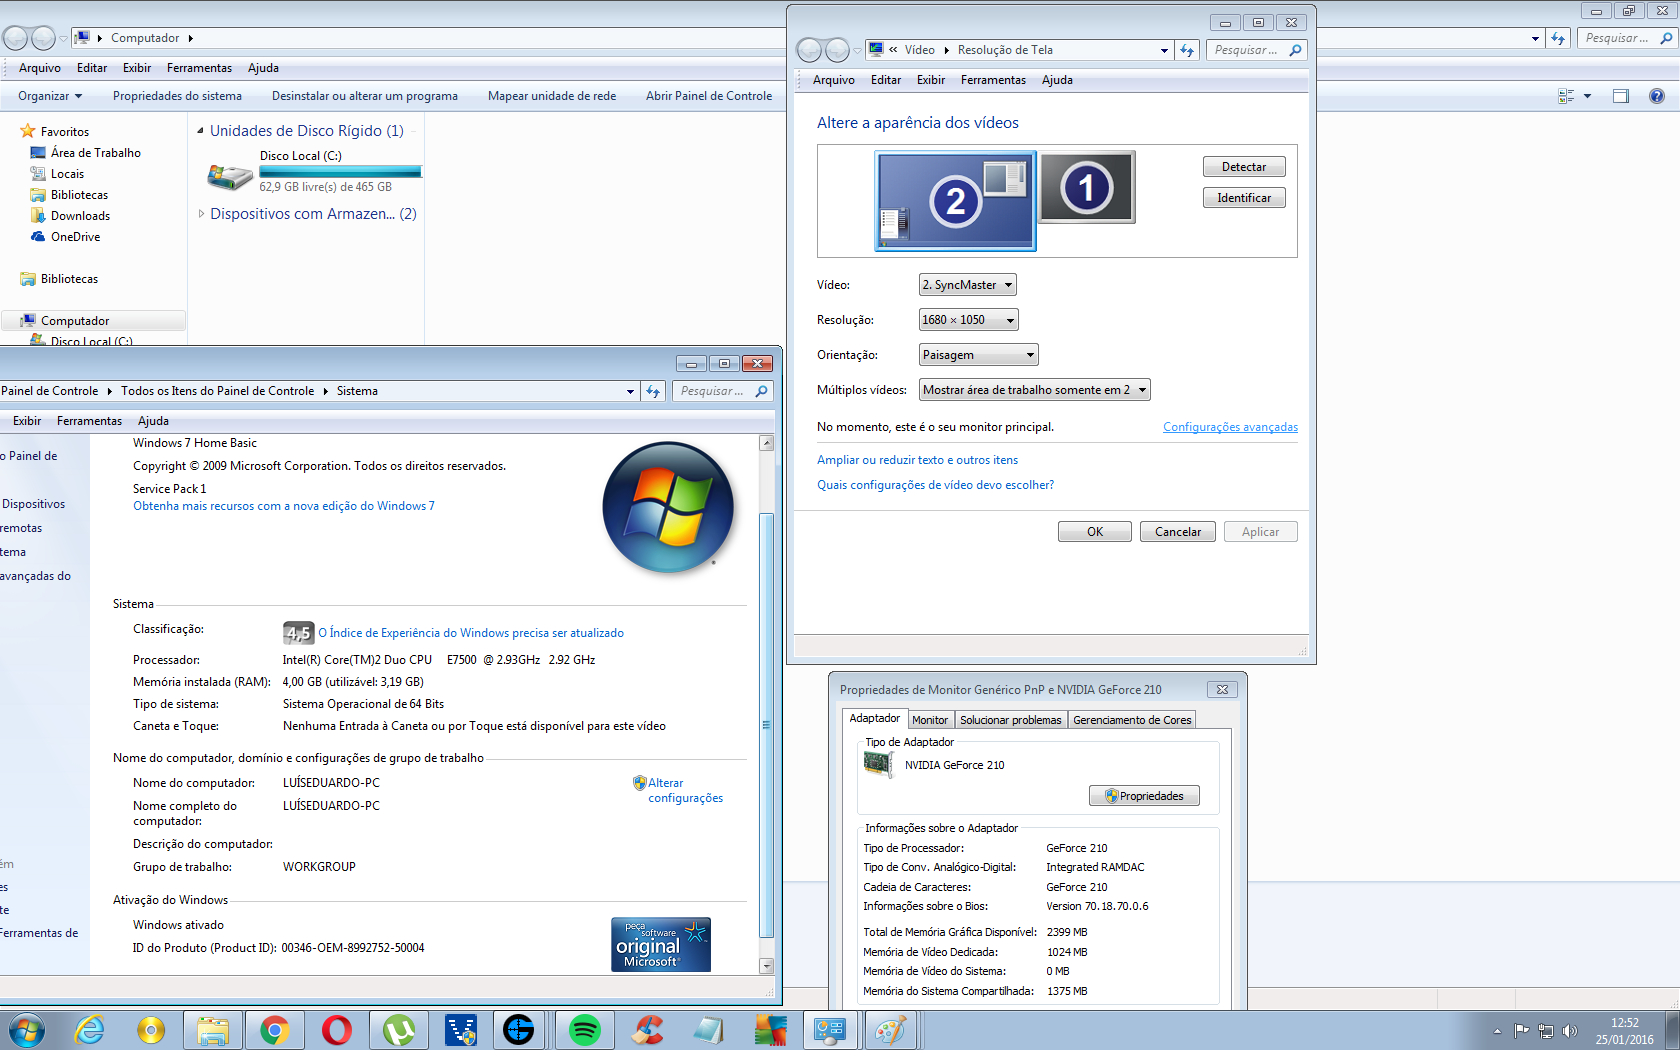Open the Windows Start menu
Screen dimensions: 1680x1050
point(26,1029)
